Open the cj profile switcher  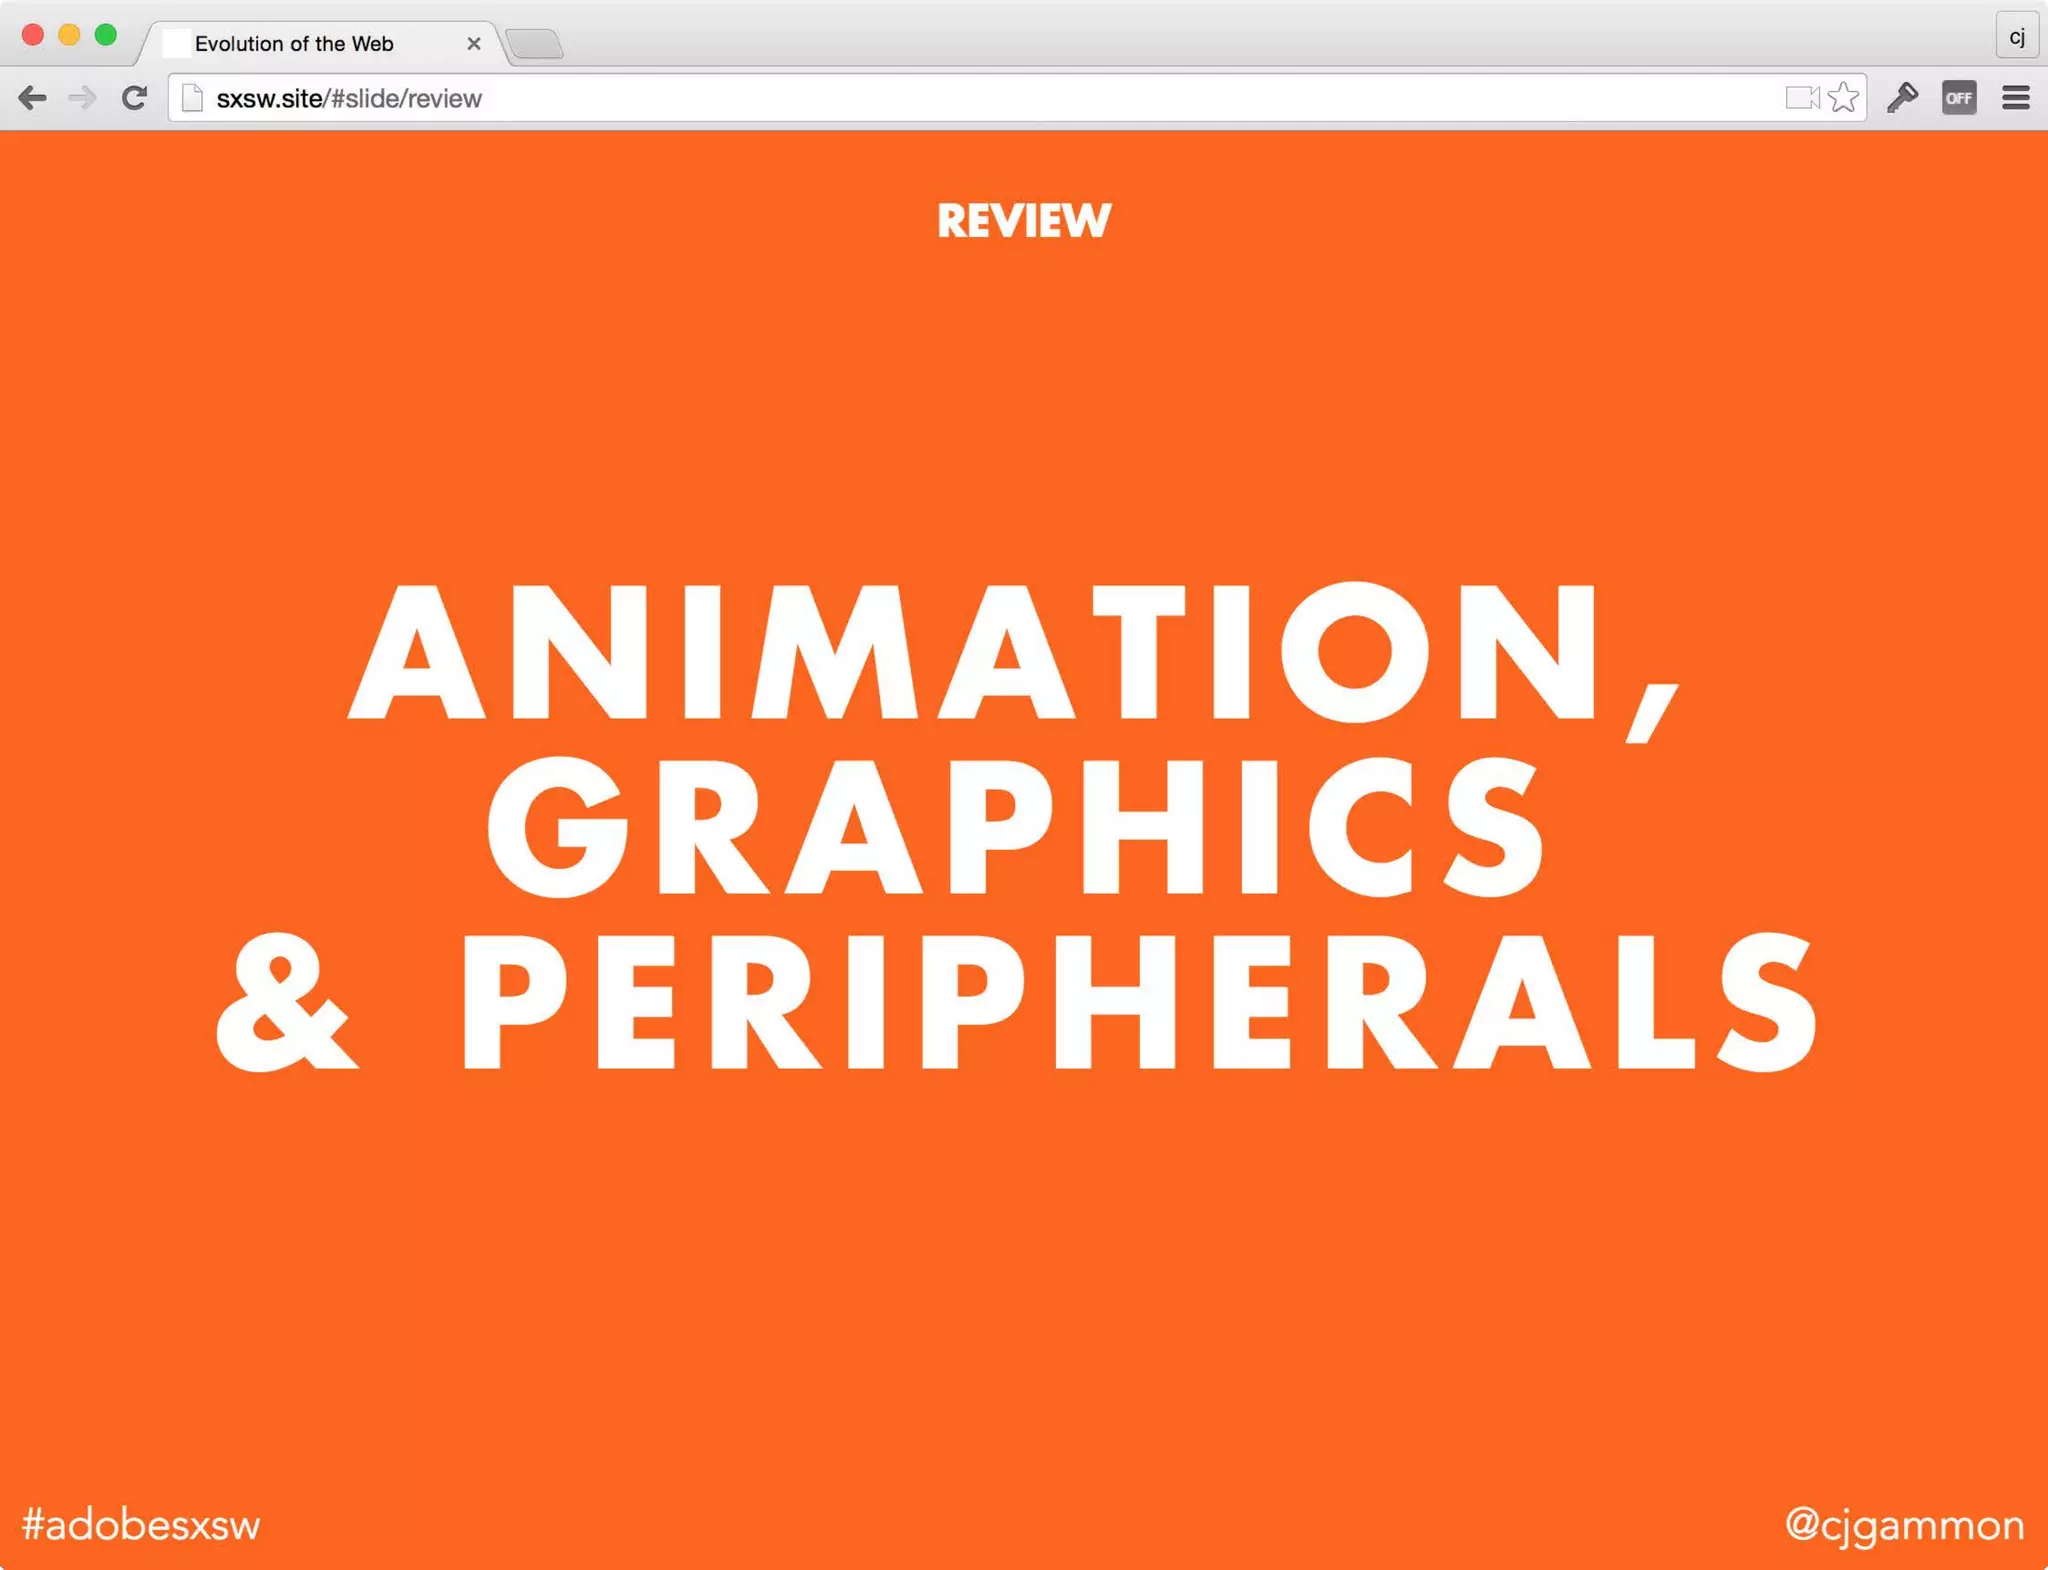[2016, 37]
